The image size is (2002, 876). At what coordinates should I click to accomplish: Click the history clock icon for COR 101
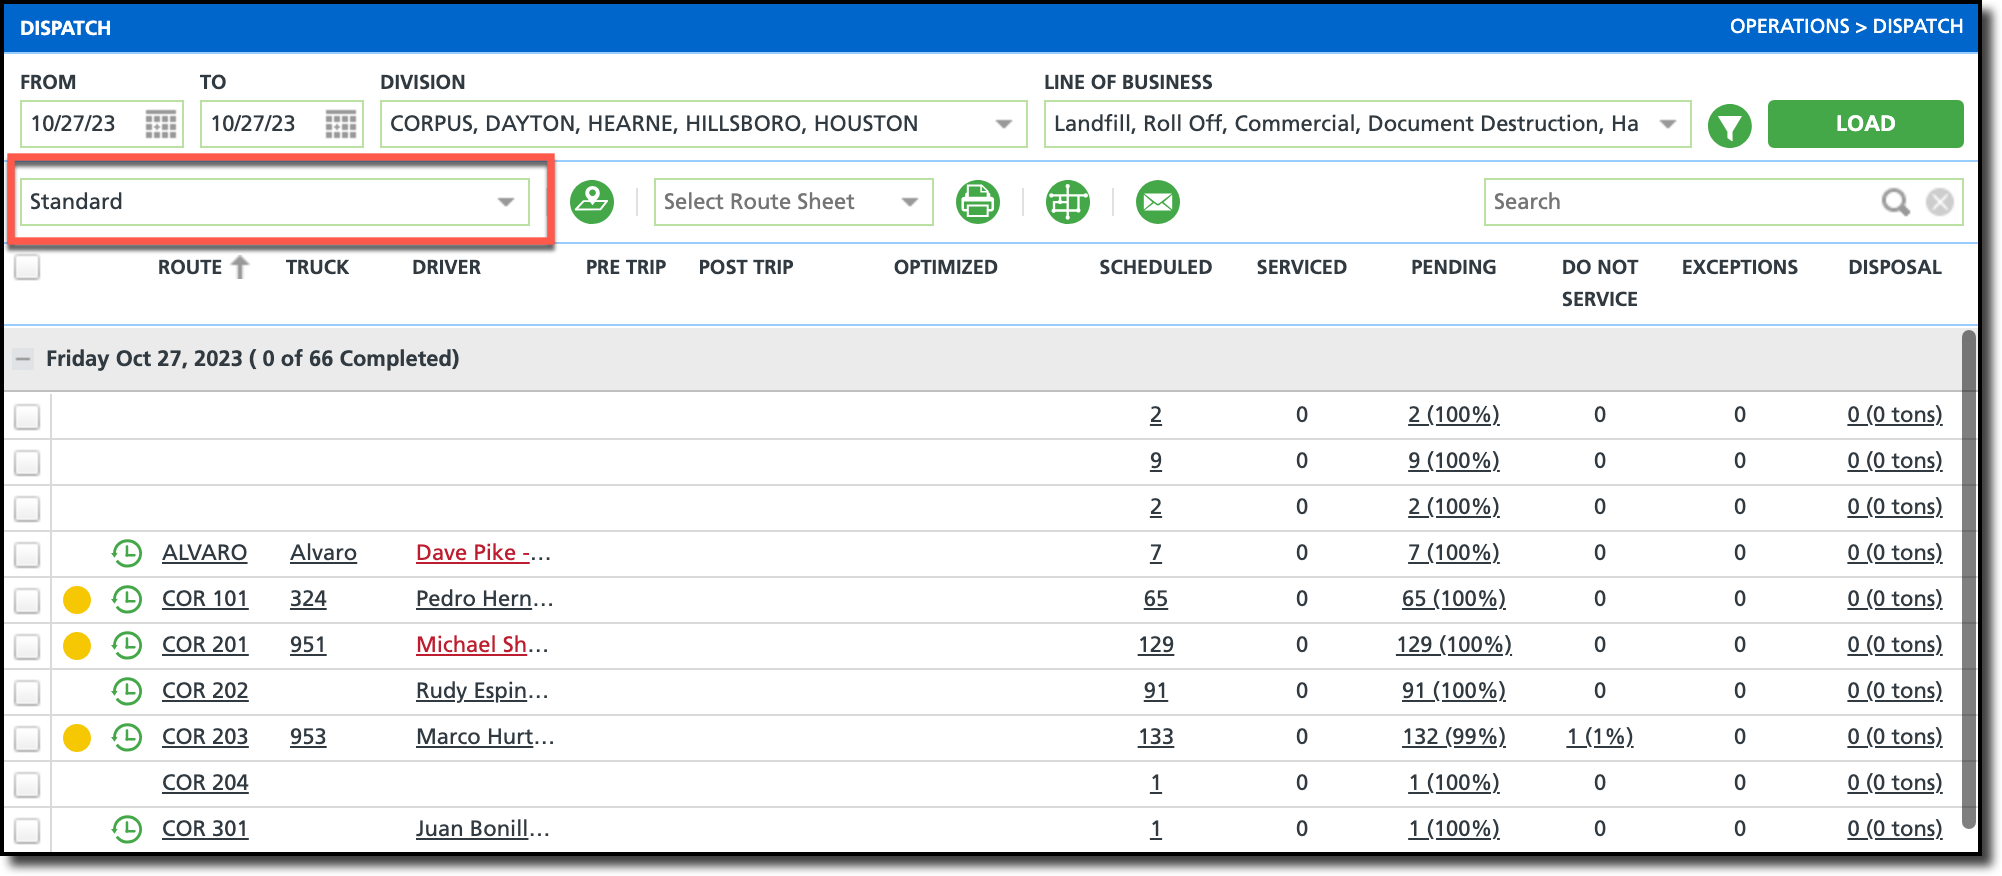coord(127,599)
